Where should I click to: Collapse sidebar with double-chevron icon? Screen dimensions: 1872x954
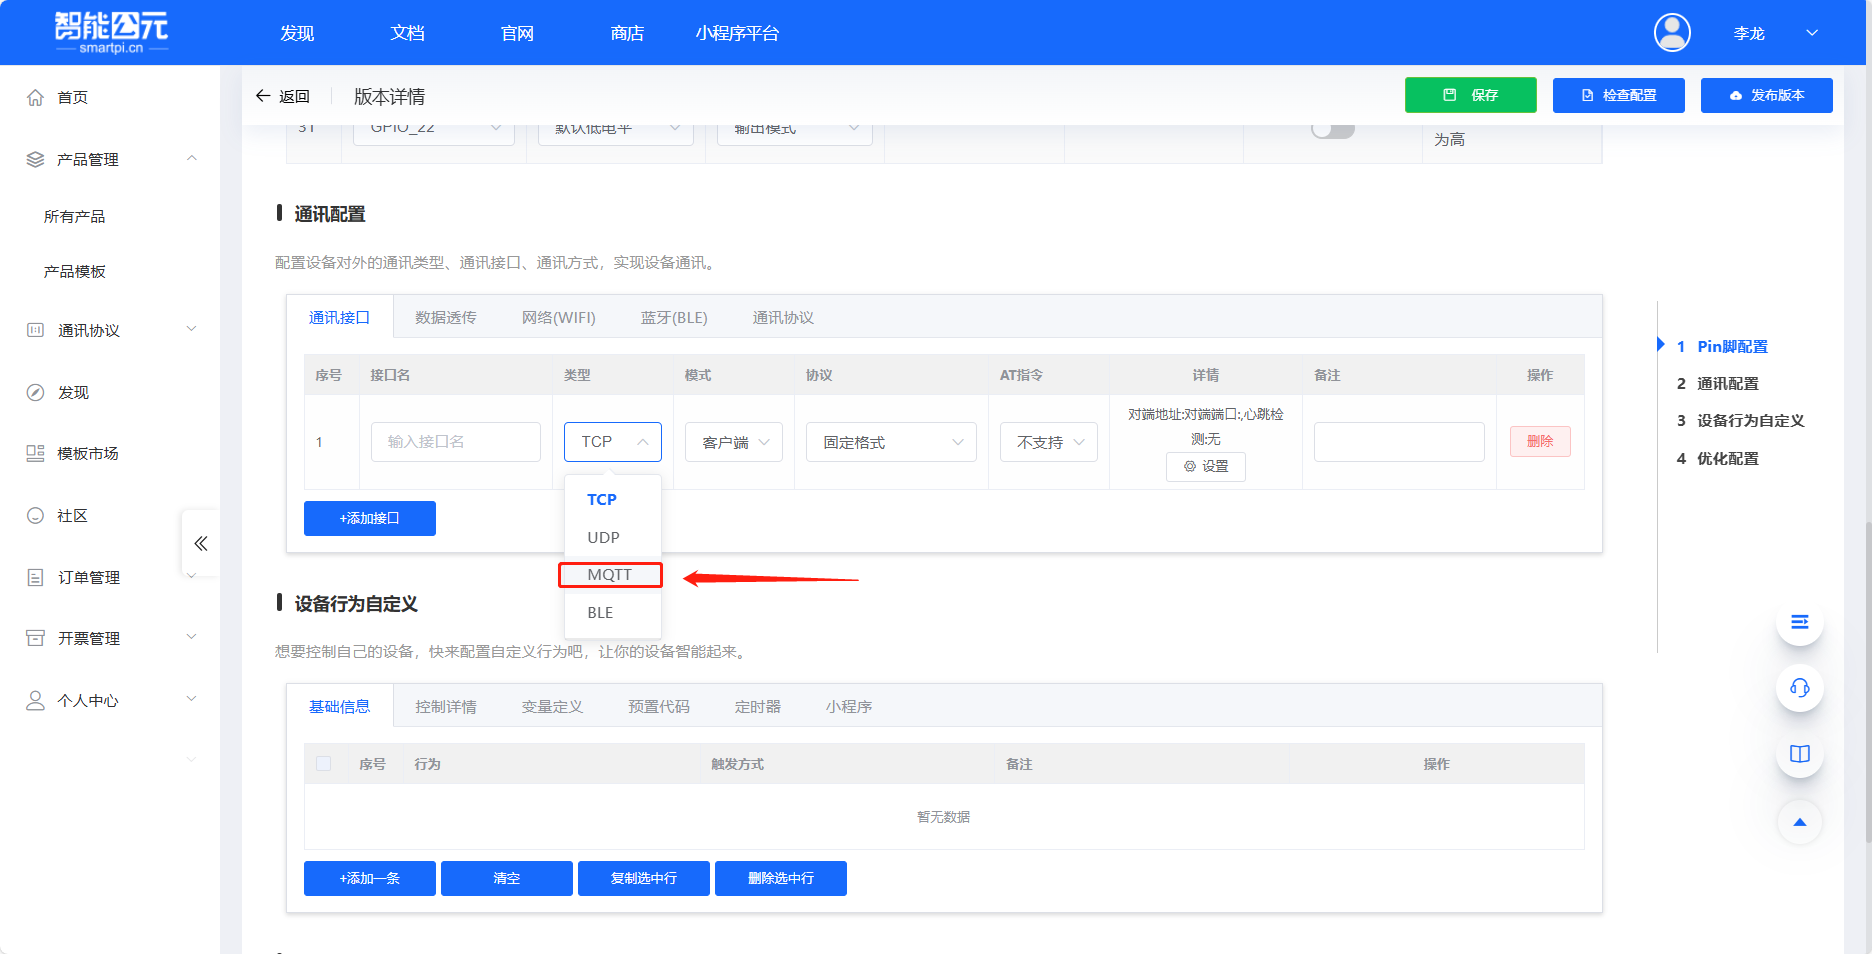[200, 543]
